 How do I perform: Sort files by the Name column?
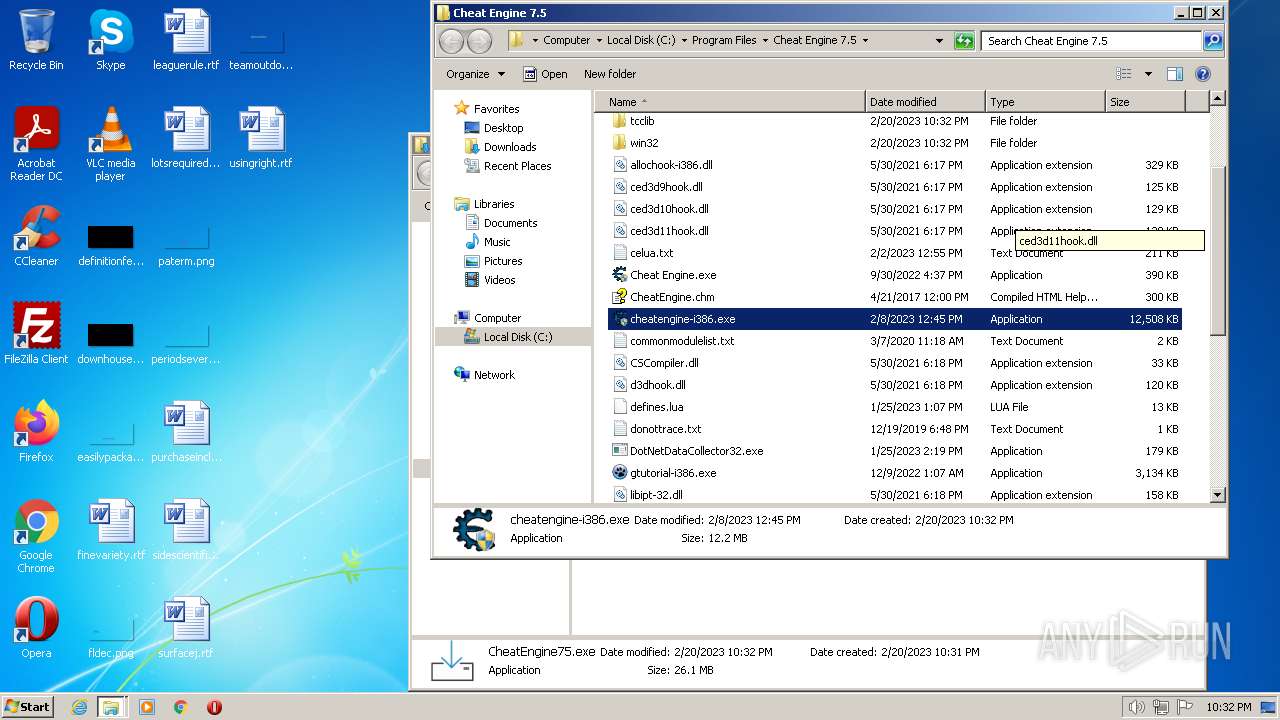click(x=730, y=102)
